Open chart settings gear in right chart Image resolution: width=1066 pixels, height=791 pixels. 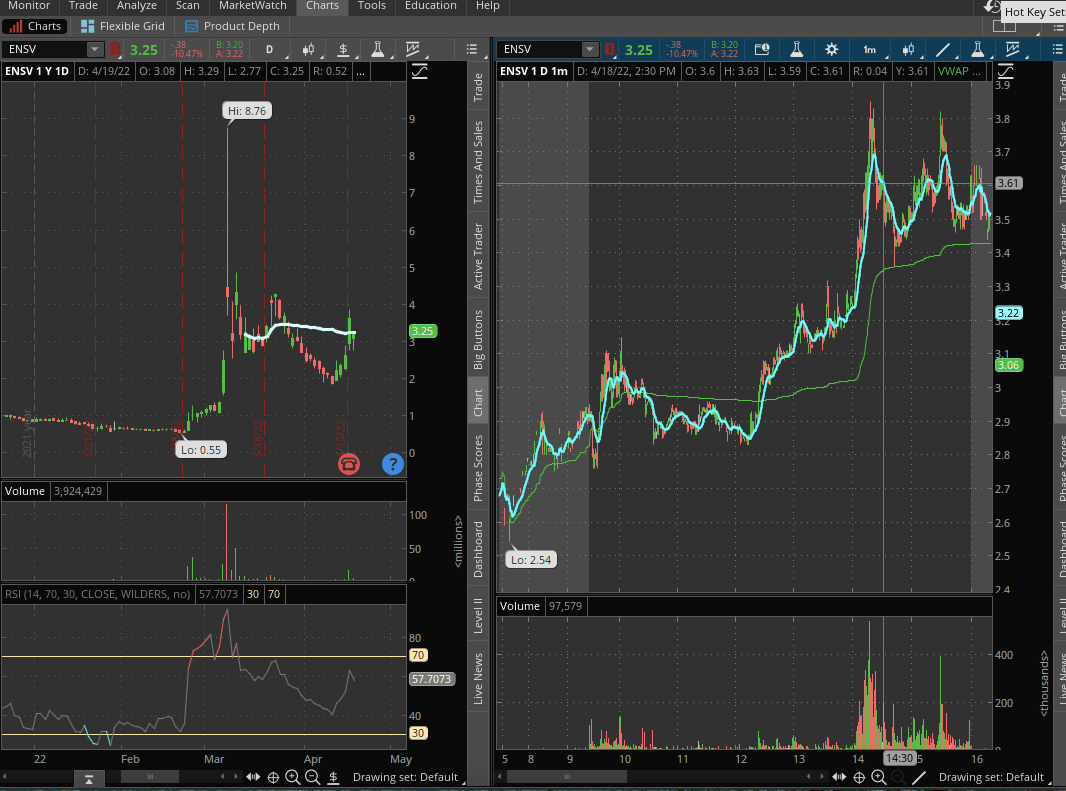[832, 49]
